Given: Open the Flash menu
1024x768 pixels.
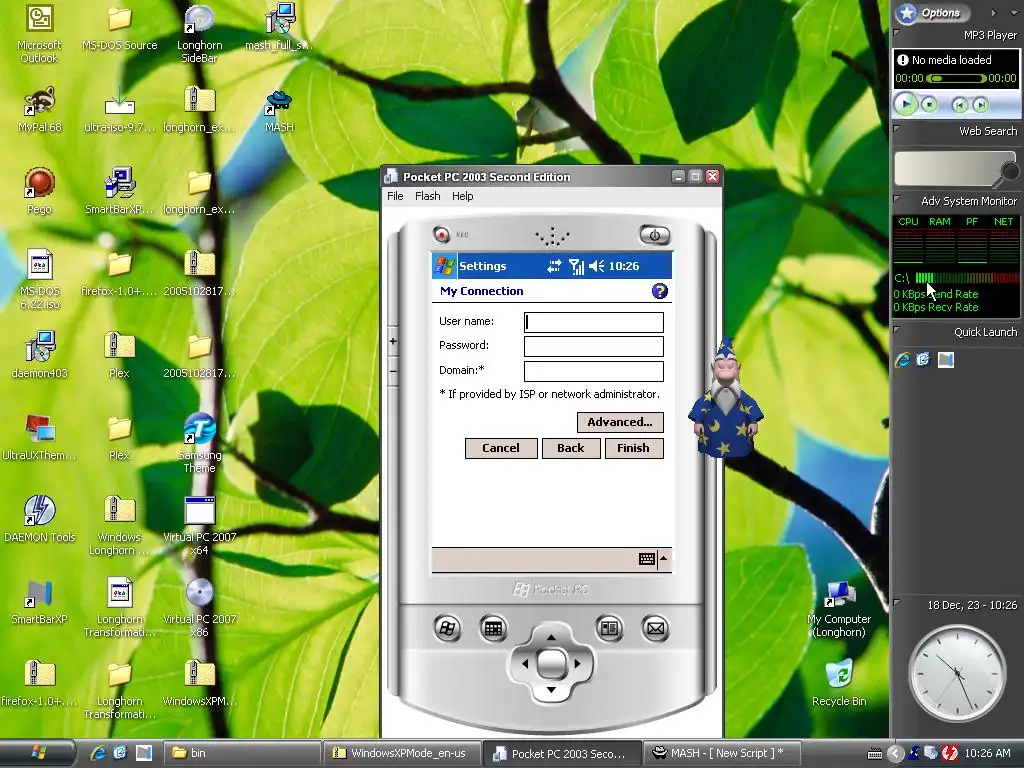Looking at the screenshot, I should (x=428, y=196).
